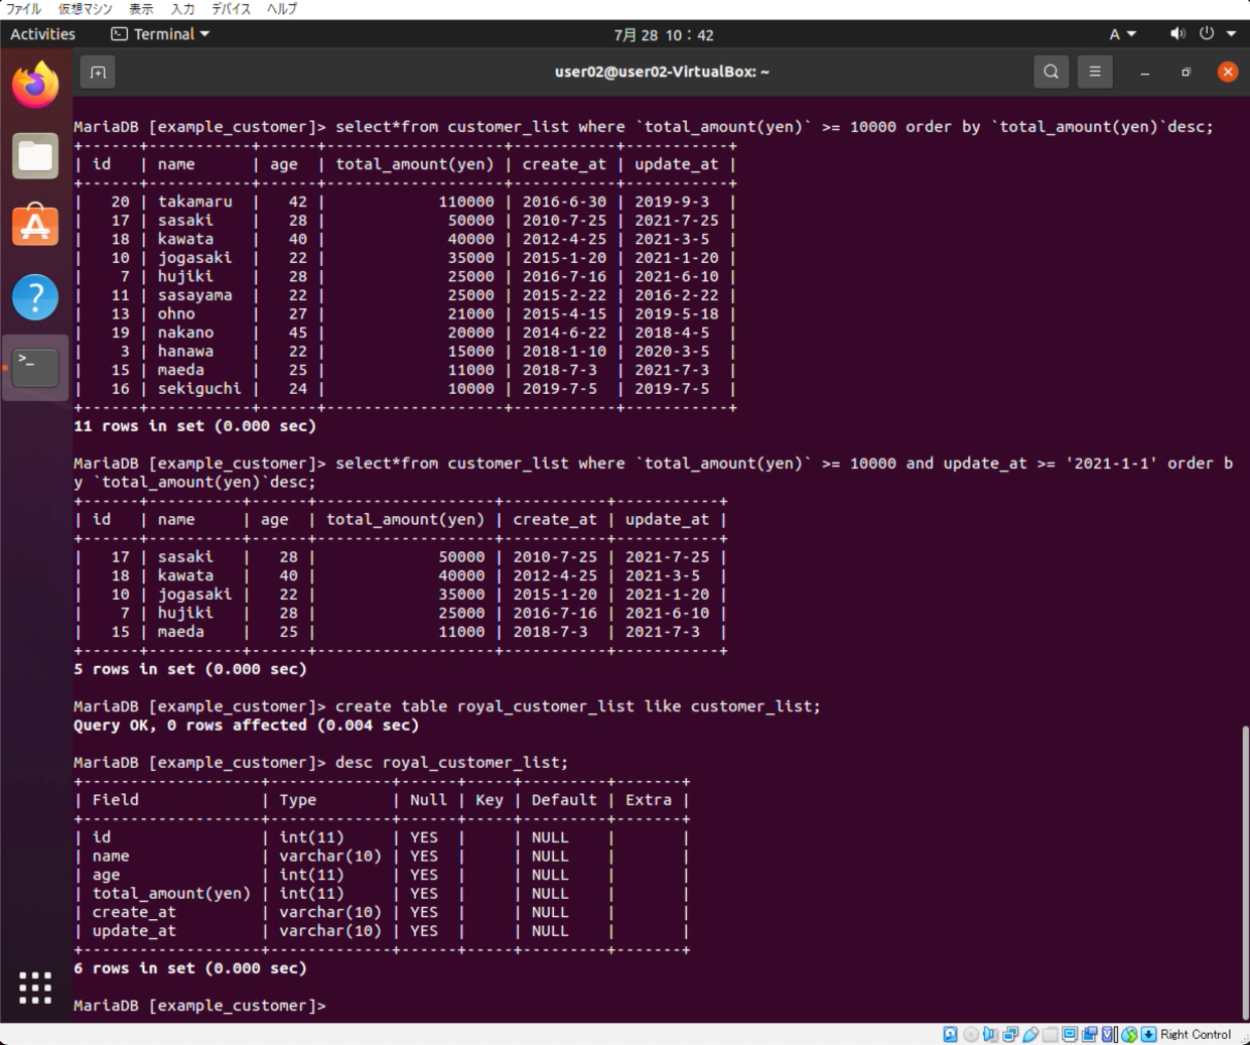
Task: Show Applications grid at dock bottom
Action: pos(35,987)
